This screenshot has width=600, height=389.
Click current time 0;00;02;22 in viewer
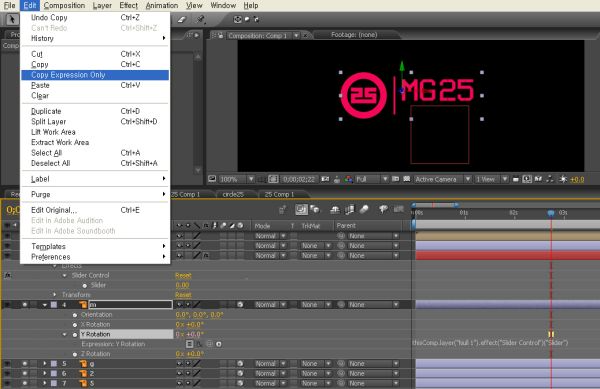pos(298,179)
